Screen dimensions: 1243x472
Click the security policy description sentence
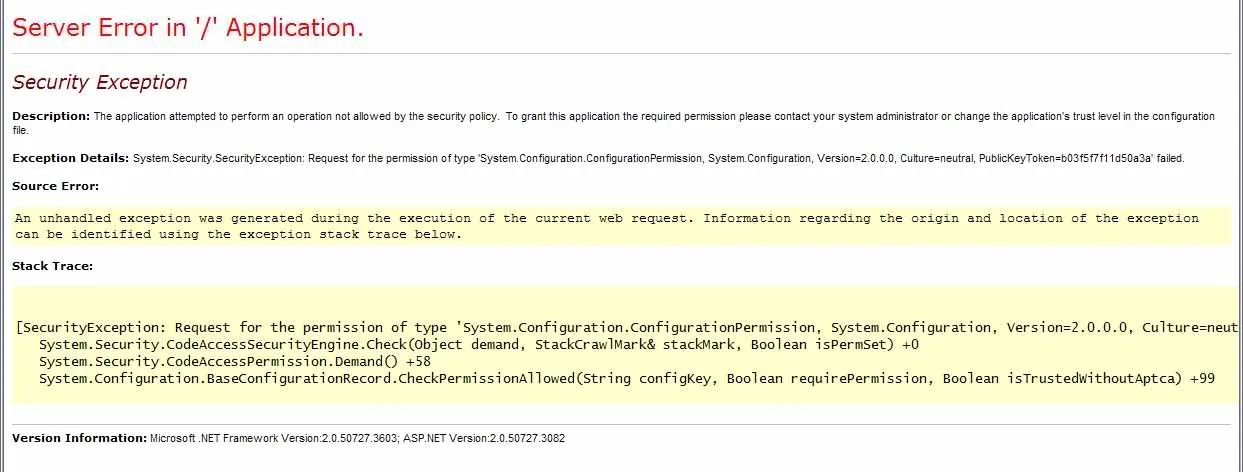296,117
